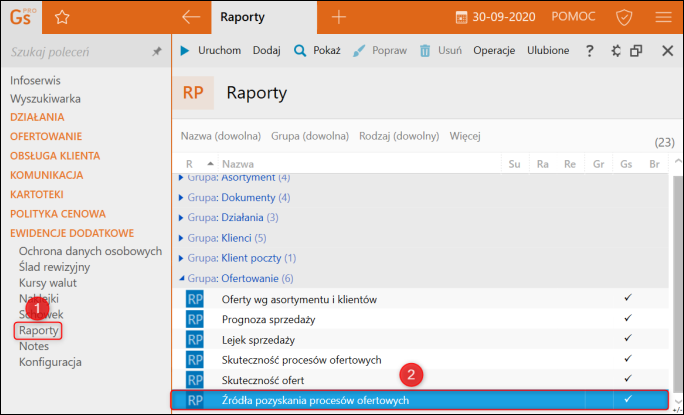Toggle Gs checkmark for Prognoza sprzedaży
Viewport: 684px width, 415px height.
[x=626, y=319]
